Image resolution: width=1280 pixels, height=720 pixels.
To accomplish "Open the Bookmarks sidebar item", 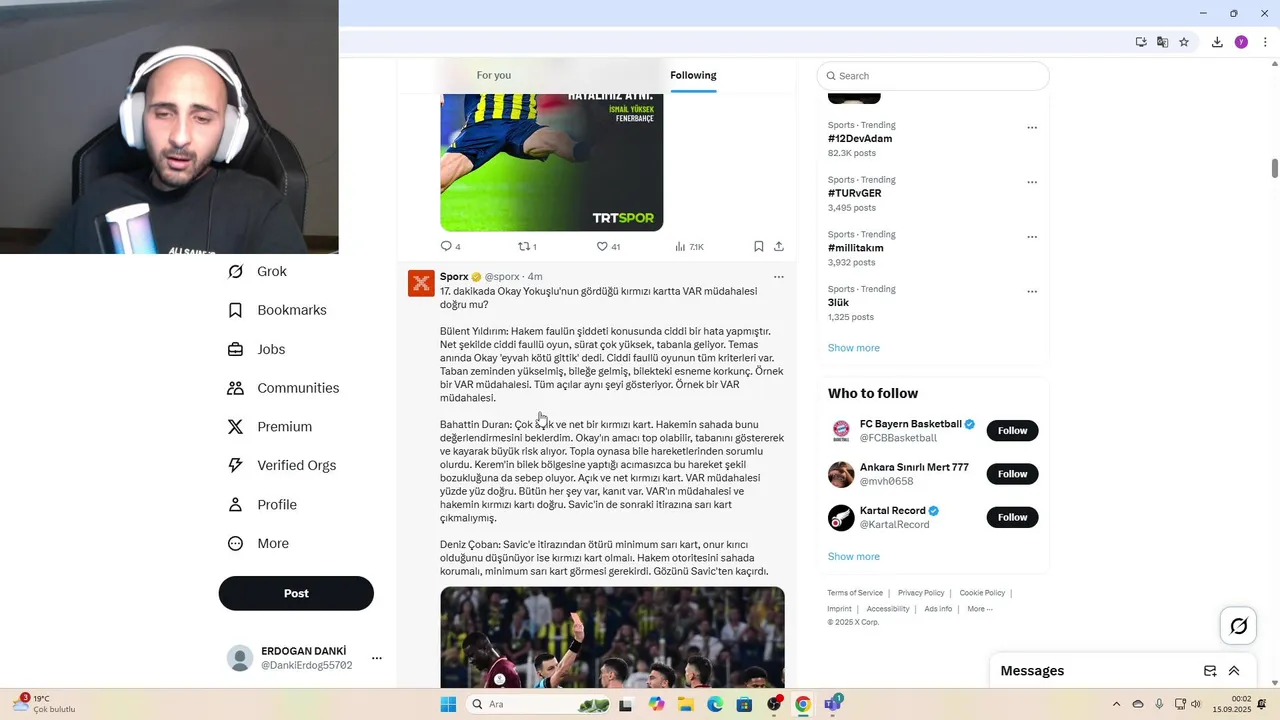I will click(277, 310).
